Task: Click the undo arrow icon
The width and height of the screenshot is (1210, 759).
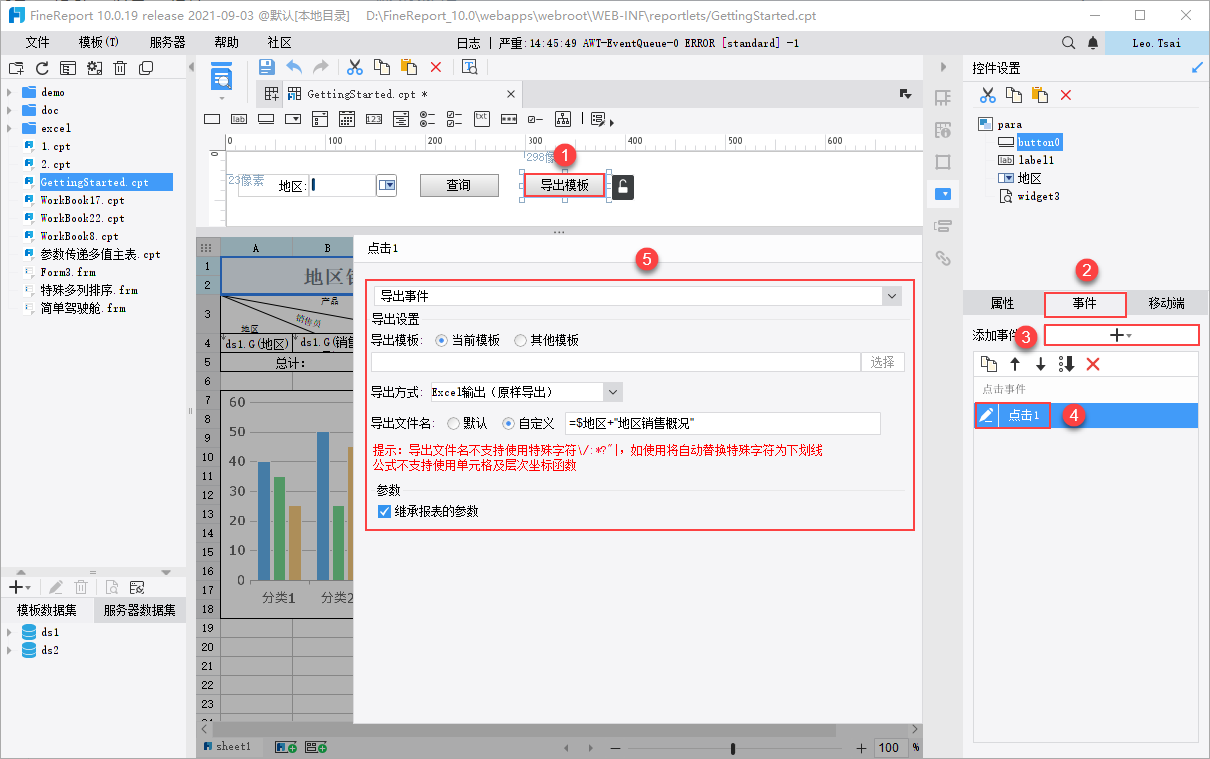Action: (x=294, y=67)
